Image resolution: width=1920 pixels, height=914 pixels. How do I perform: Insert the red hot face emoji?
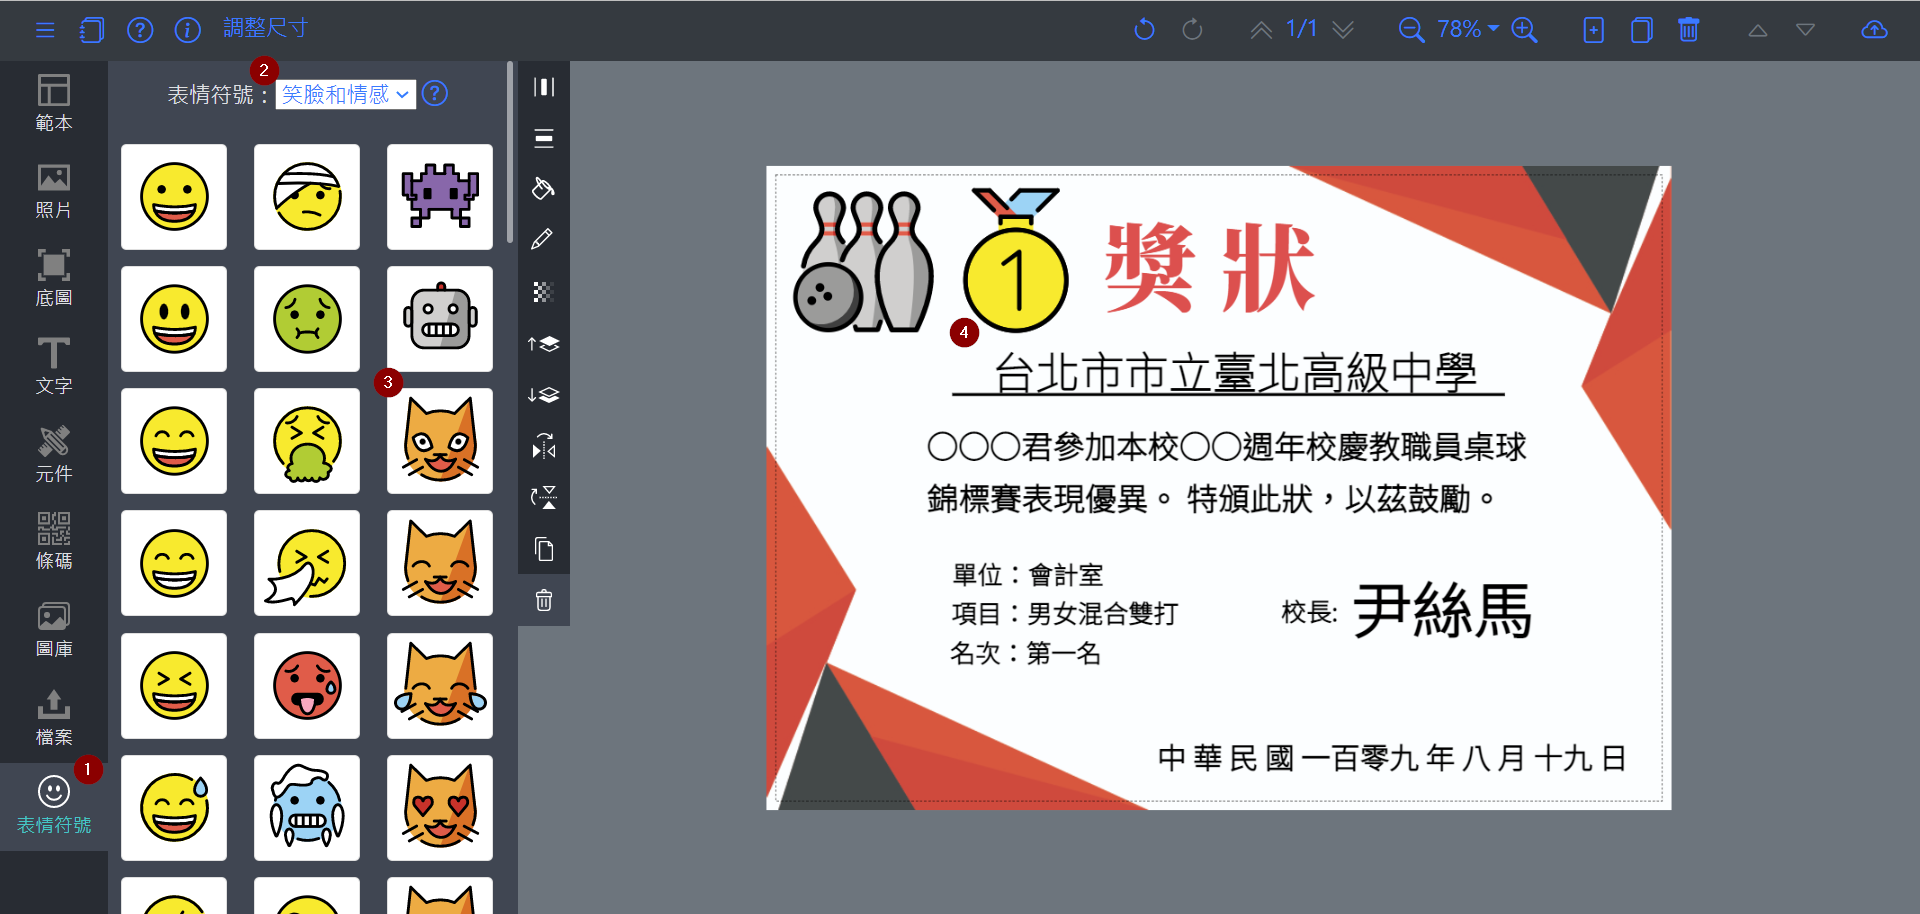tap(307, 686)
